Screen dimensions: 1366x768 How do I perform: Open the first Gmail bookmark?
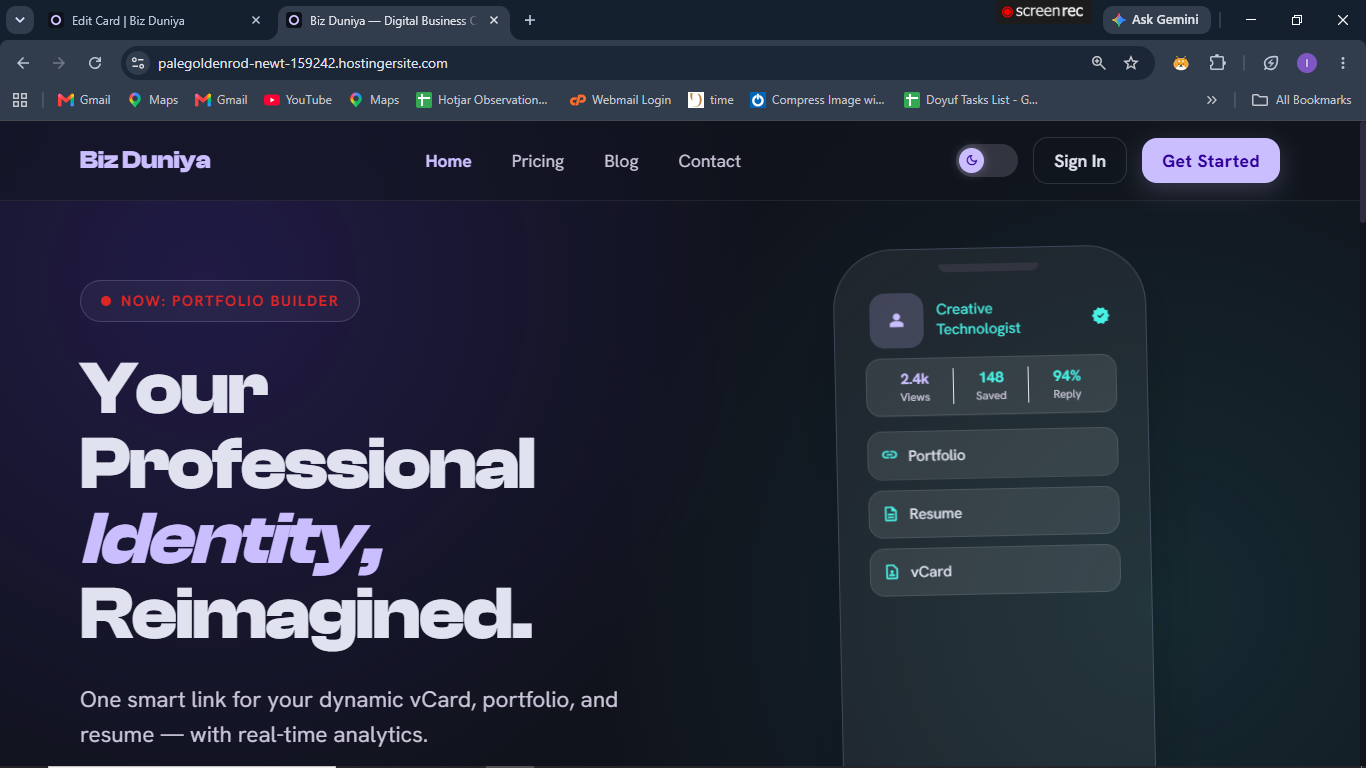pyautogui.click(x=84, y=100)
